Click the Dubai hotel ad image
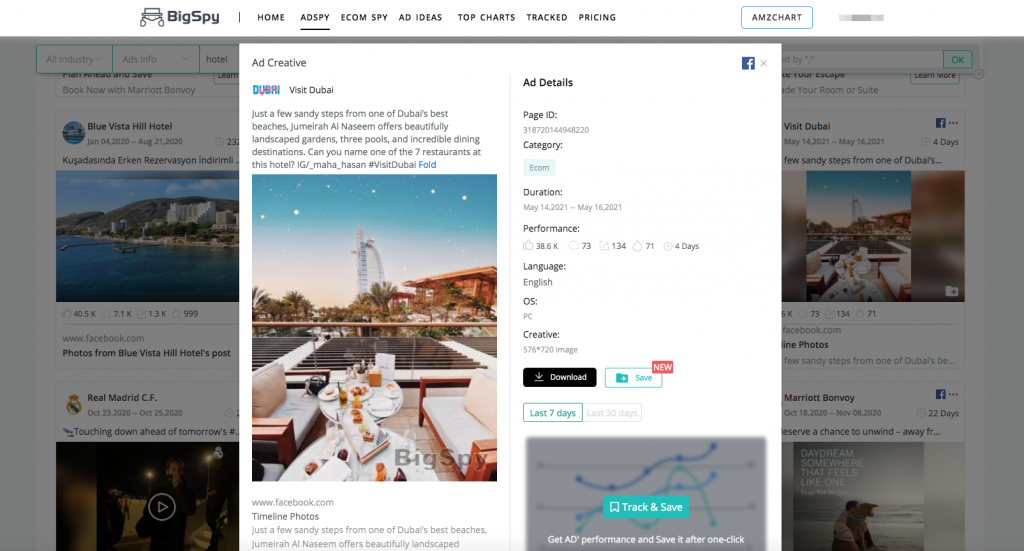The width and height of the screenshot is (1024, 551). click(374, 328)
